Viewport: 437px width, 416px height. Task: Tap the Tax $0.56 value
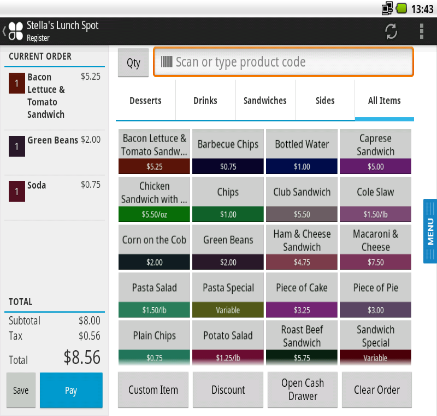click(89, 336)
